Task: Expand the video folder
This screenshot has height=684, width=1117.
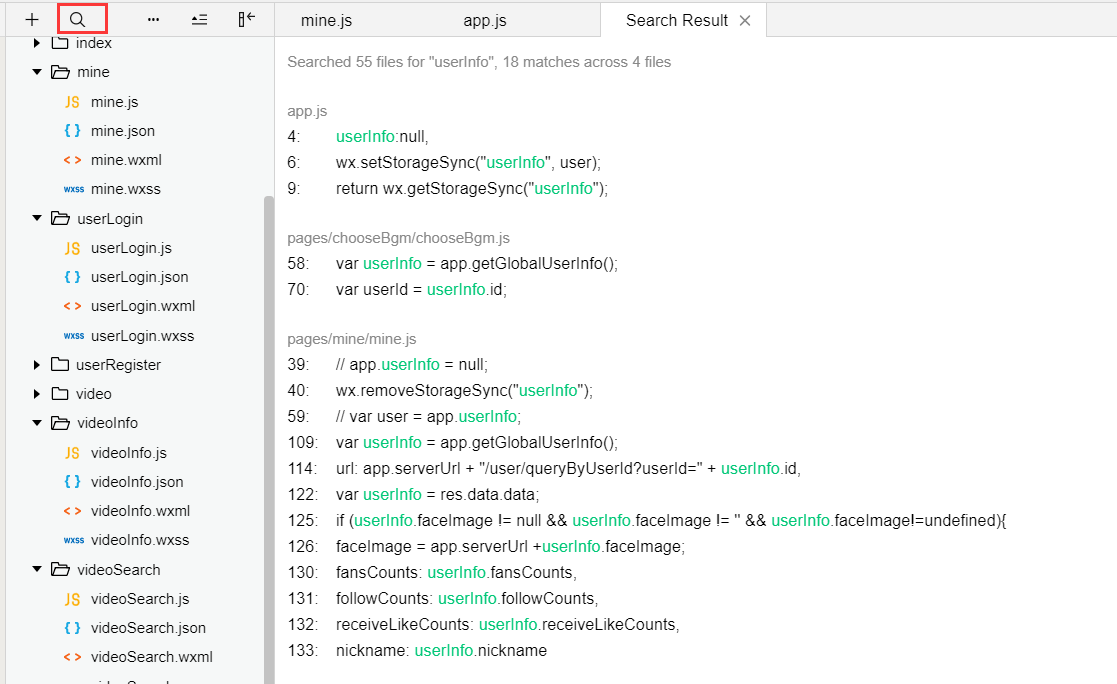Action: point(37,394)
